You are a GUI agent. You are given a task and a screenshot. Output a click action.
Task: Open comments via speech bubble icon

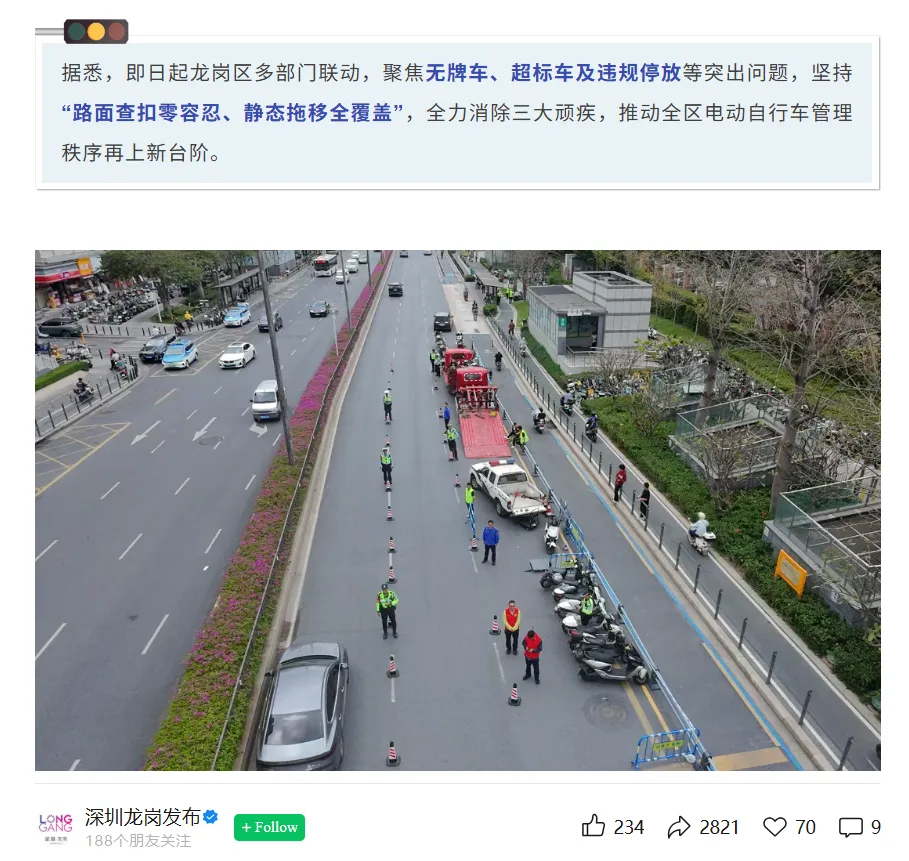point(851,827)
